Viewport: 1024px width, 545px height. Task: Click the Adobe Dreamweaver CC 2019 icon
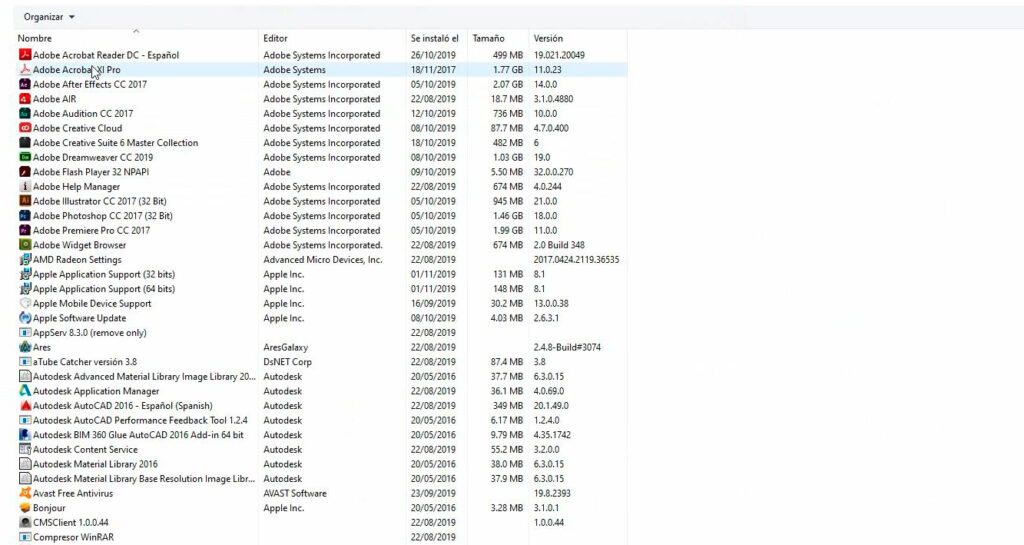[x=25, y=157]
